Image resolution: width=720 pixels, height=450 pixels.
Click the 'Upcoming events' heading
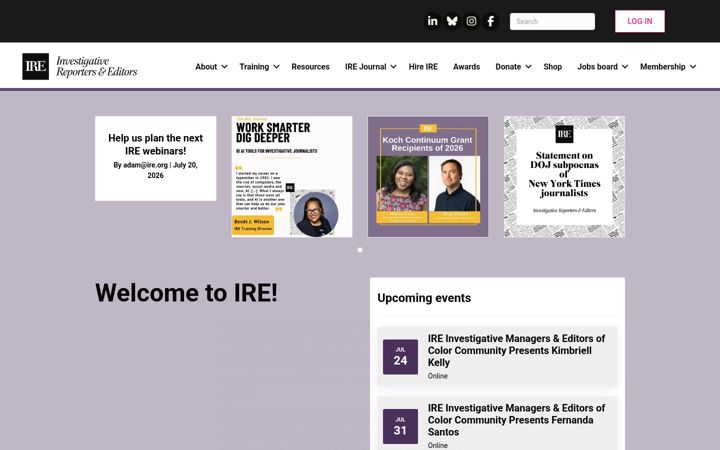[x=424, y=298]
